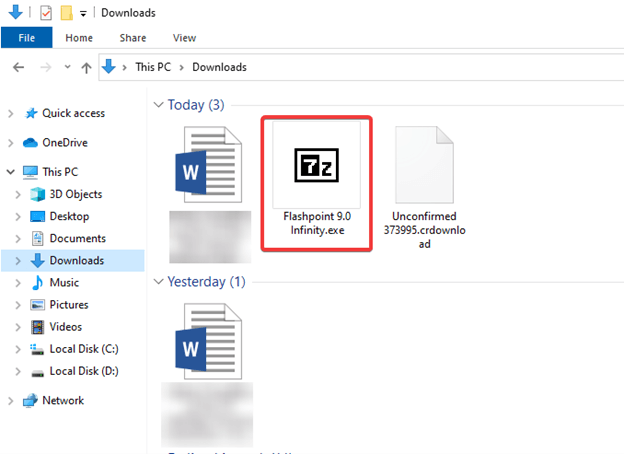The height and width of the screenshot is (454, 624).
Task: Click the Back navigation arrow
Action: [x=18, y=67]
